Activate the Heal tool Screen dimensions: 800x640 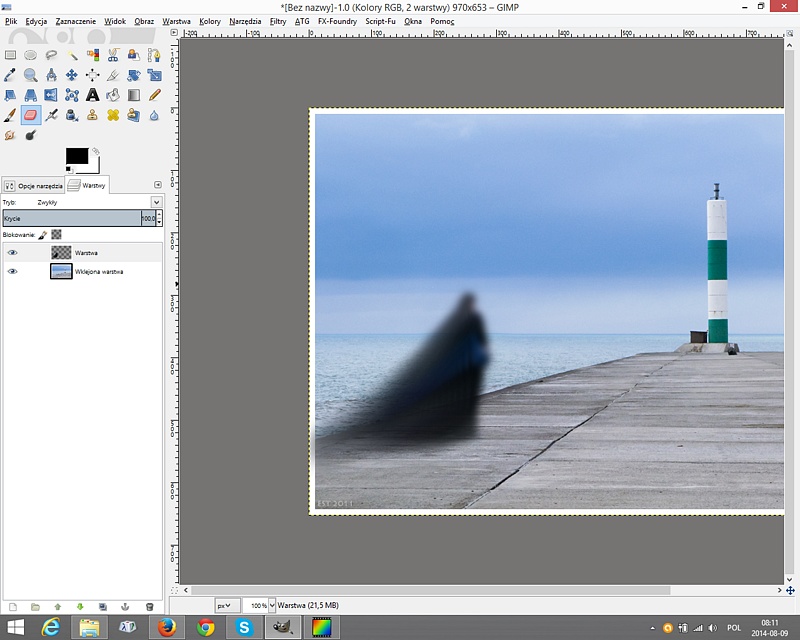coord(113,115)
